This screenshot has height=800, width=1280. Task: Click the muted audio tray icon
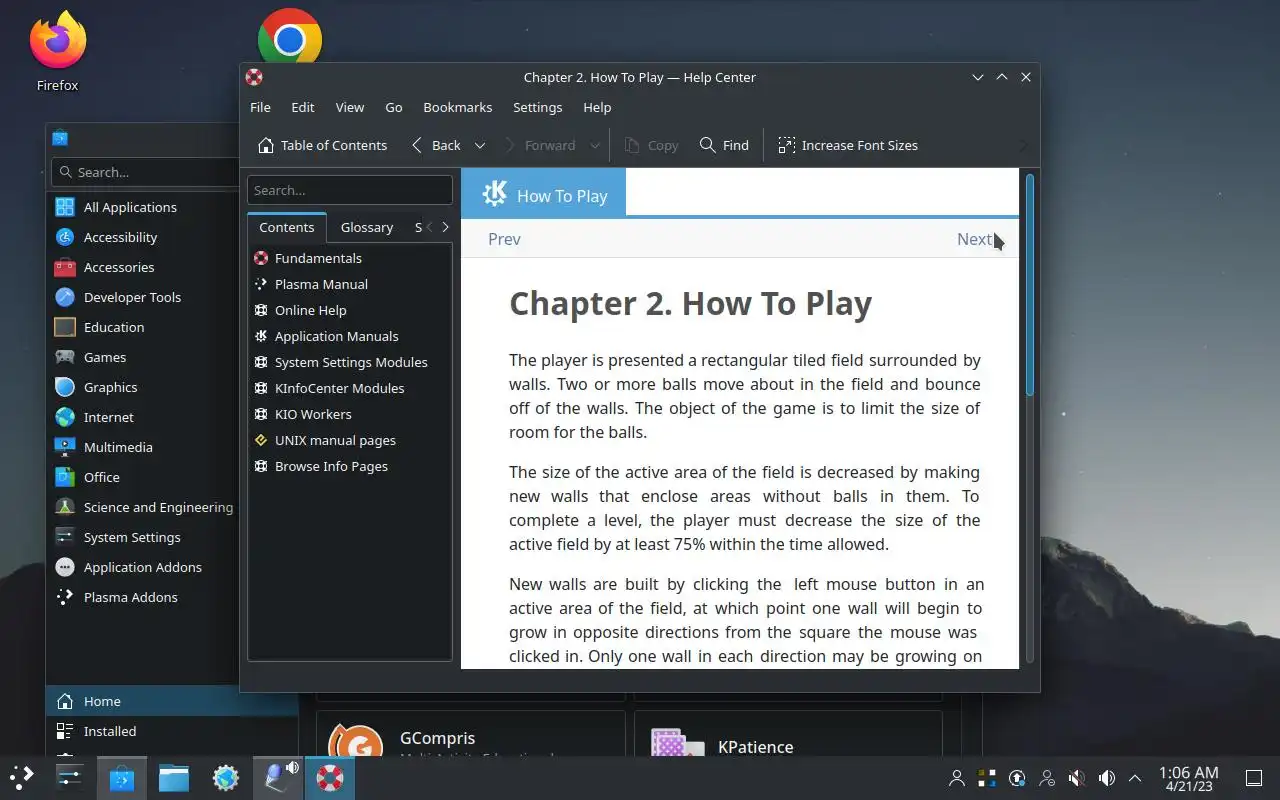1077,777
